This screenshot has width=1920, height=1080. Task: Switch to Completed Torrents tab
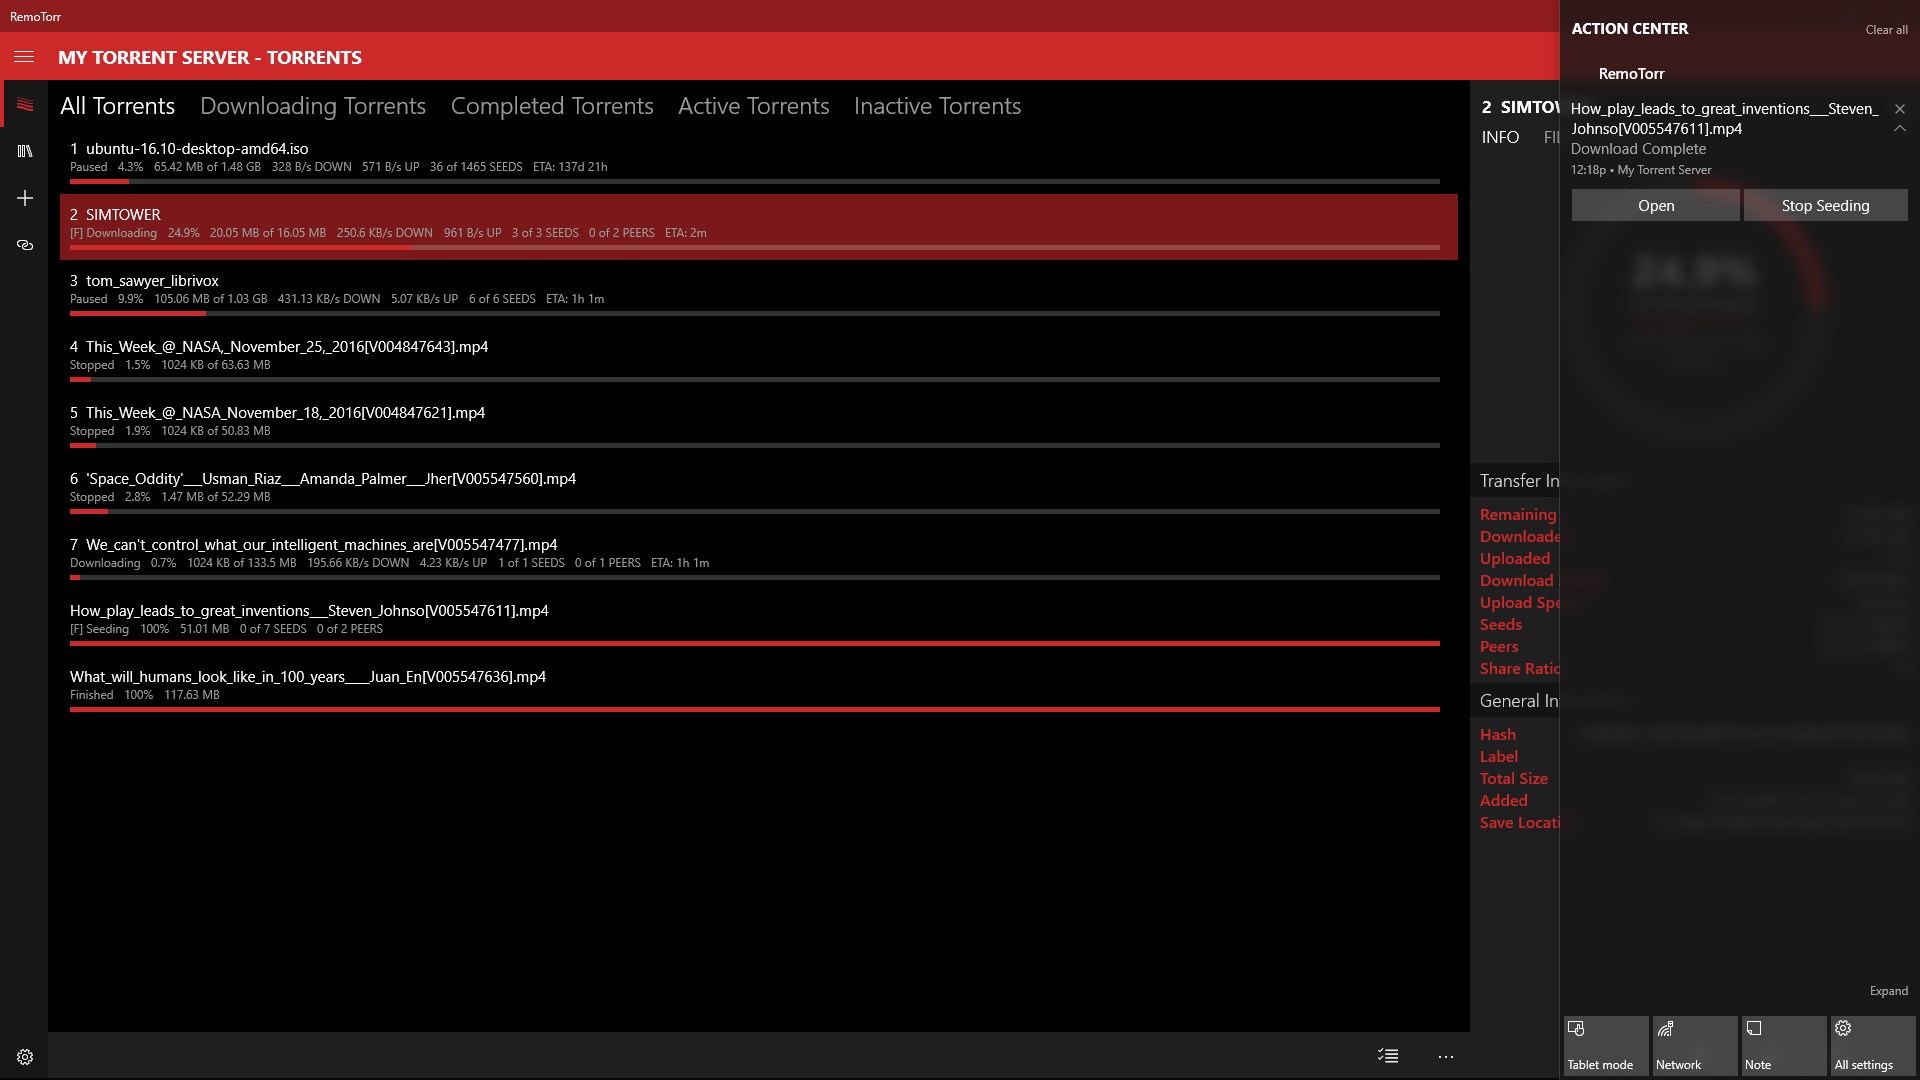click(x=552, y=106)
